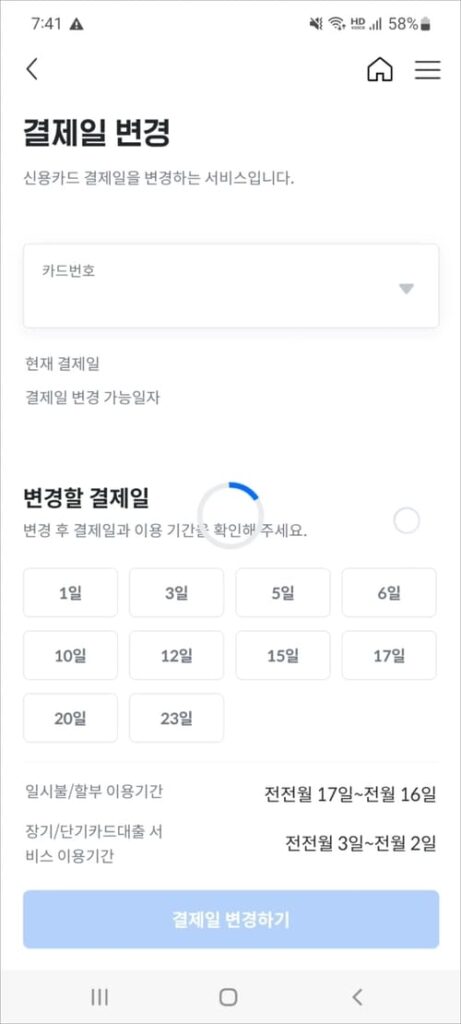Choose the 17일 payment date option
The image size is (461, 1024).
click(x=389, y=655)
